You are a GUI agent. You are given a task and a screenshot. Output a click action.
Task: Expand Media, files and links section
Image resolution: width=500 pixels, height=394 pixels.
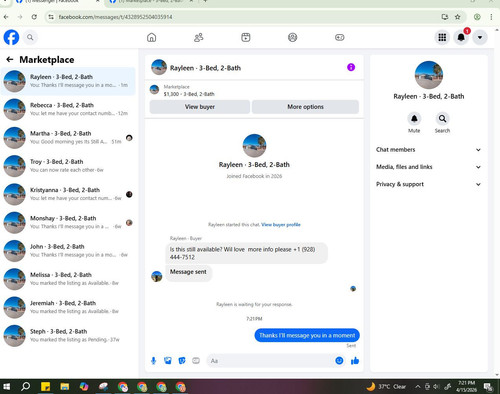tap(428, 167)
